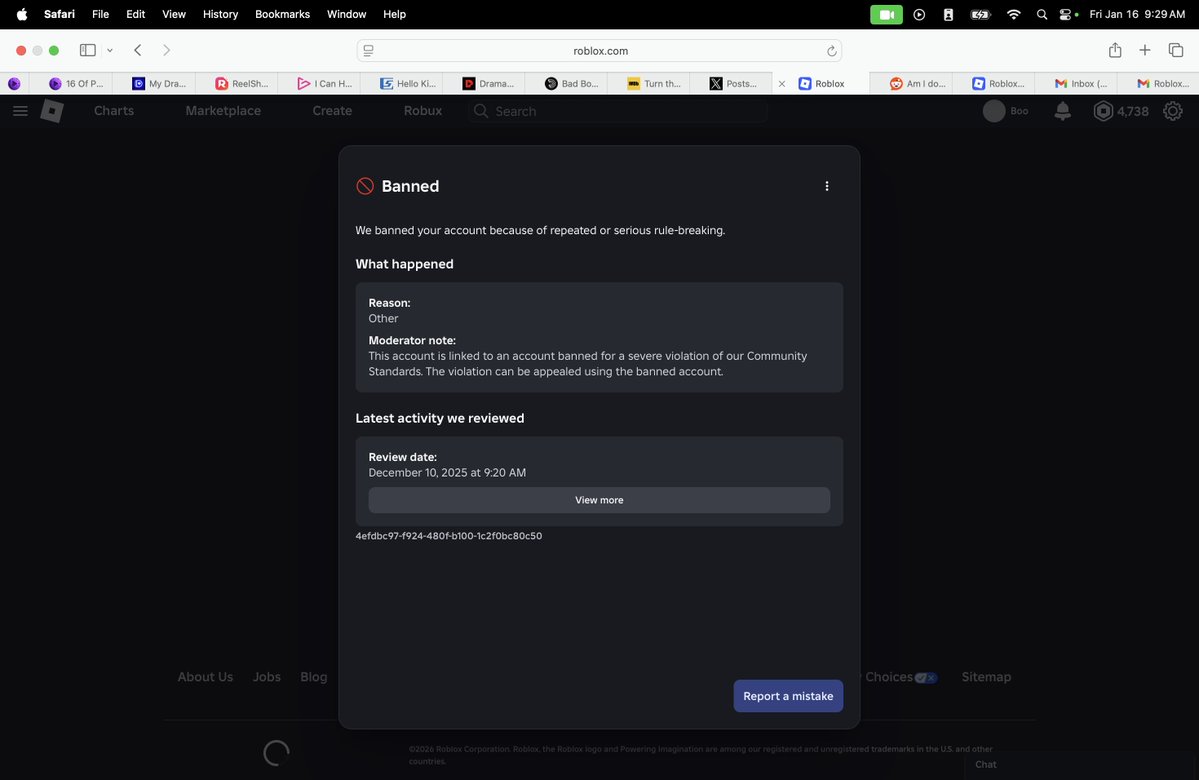This screenshot has height=780, width=1199.
Task: Switch to the 'Hello Ki...' tab
Action: point(407,83)
